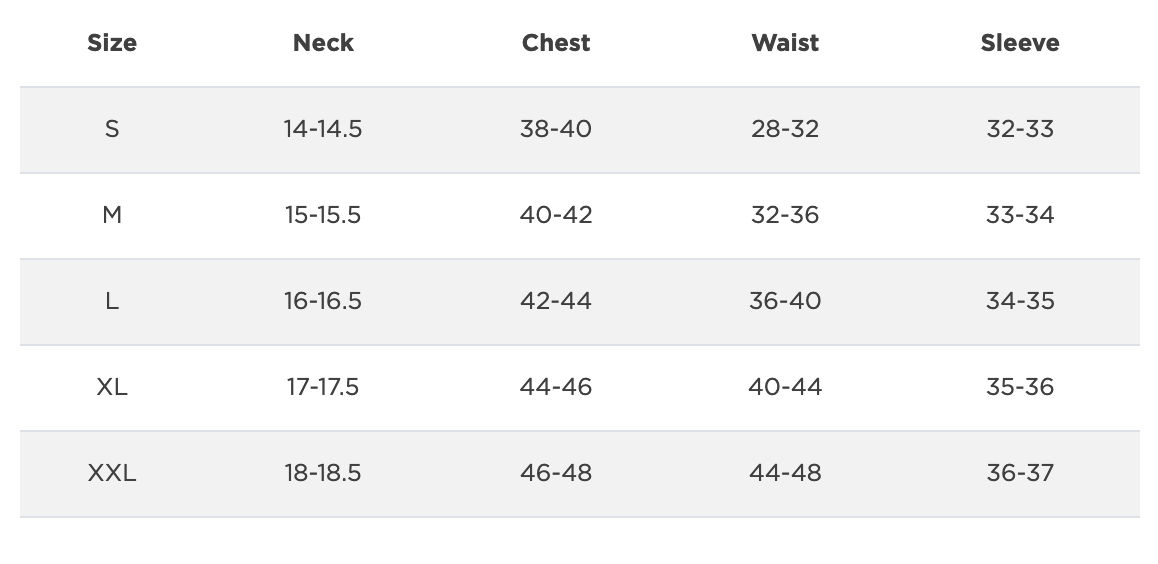Select chest measurement 40-42
This screenshot has width=1158, height=564.
pyautogui.click(x=556, y=215)
